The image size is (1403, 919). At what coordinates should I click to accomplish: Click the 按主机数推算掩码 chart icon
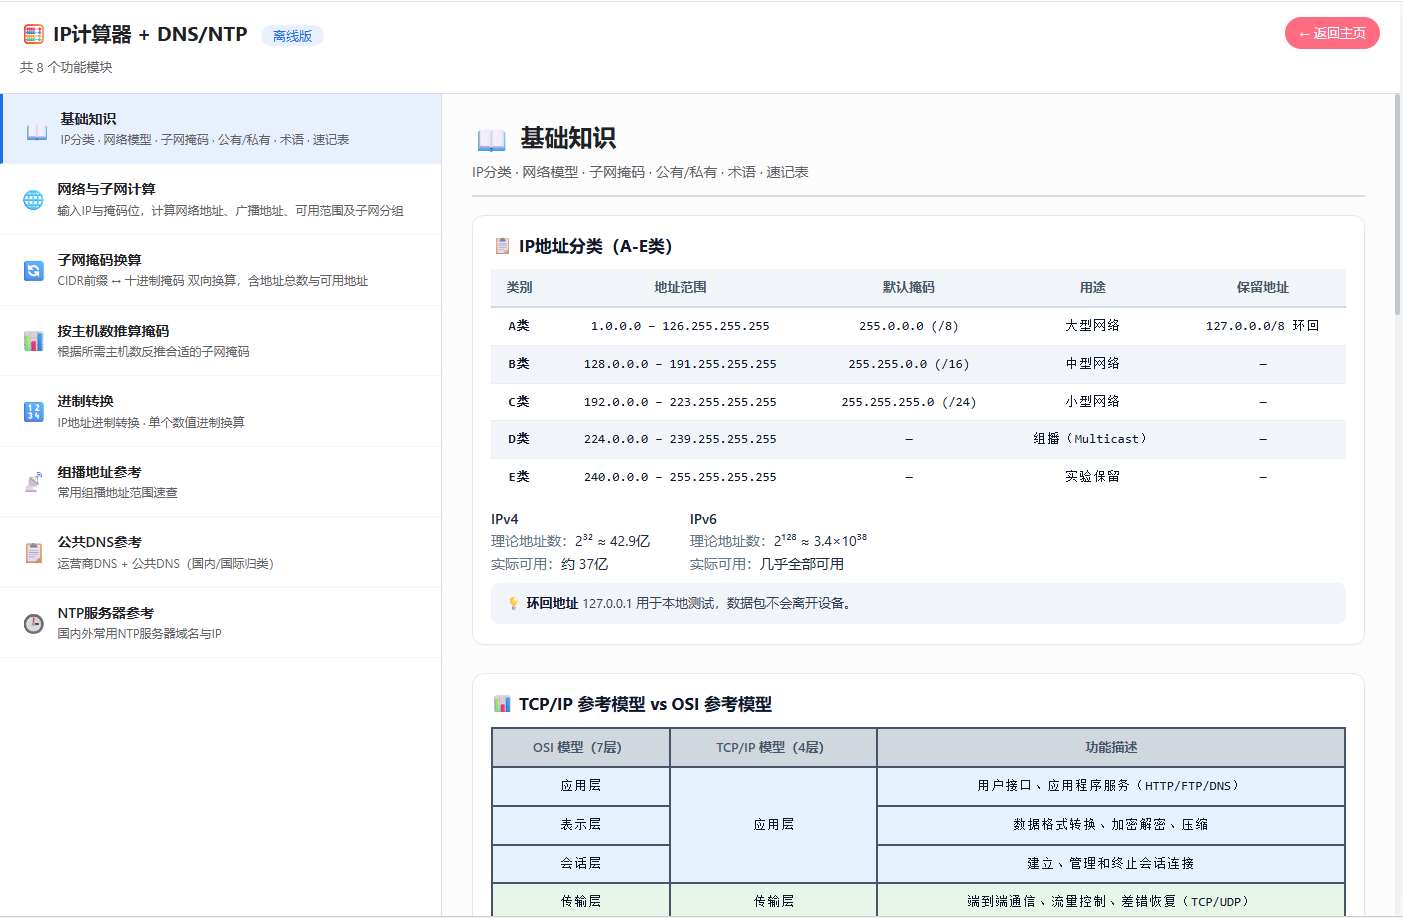coord(34,341)
